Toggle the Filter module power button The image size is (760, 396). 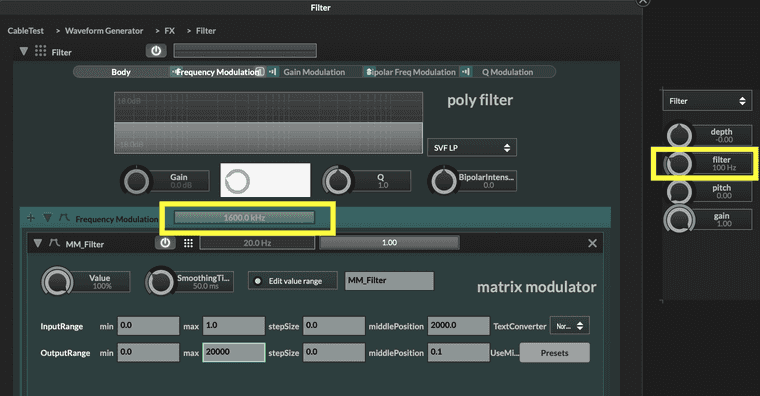pyautogui.click(x=156, y=51)
